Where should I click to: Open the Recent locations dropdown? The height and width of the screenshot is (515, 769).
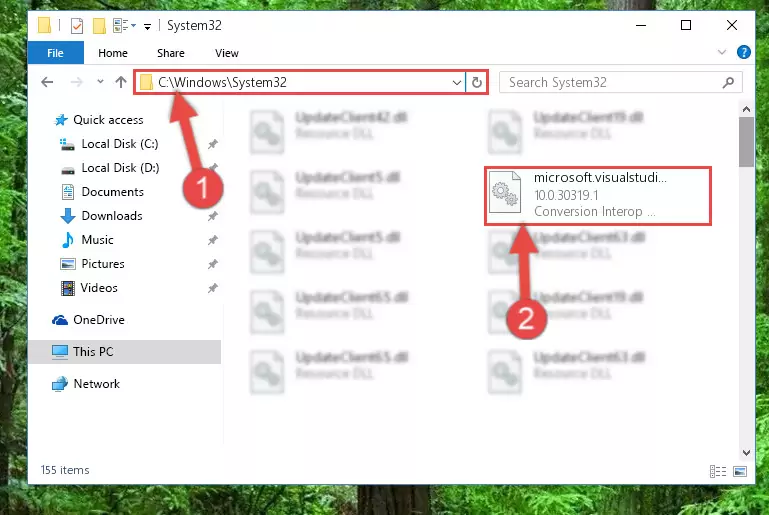point(100,82)
